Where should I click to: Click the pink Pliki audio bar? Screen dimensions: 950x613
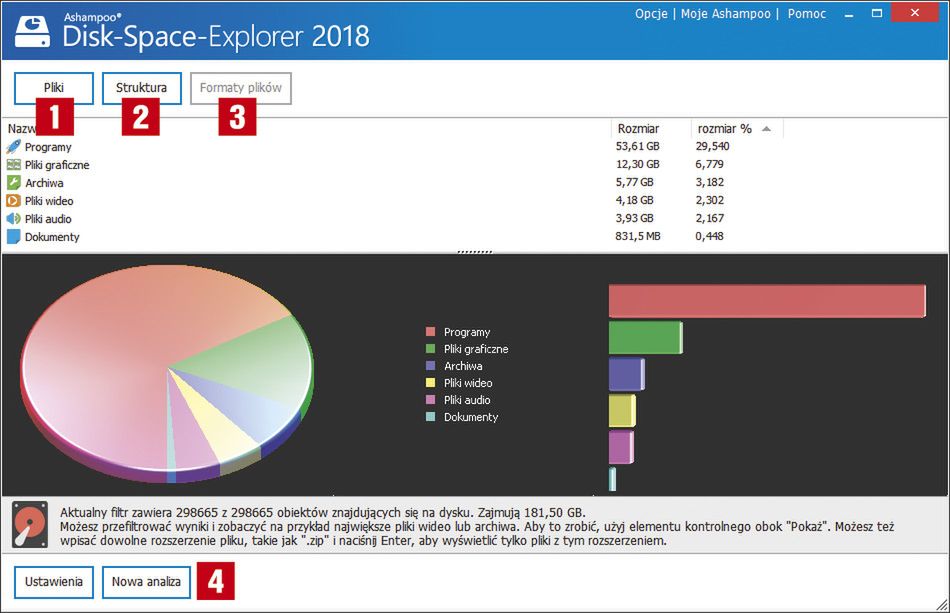click(x=621, y=448)
